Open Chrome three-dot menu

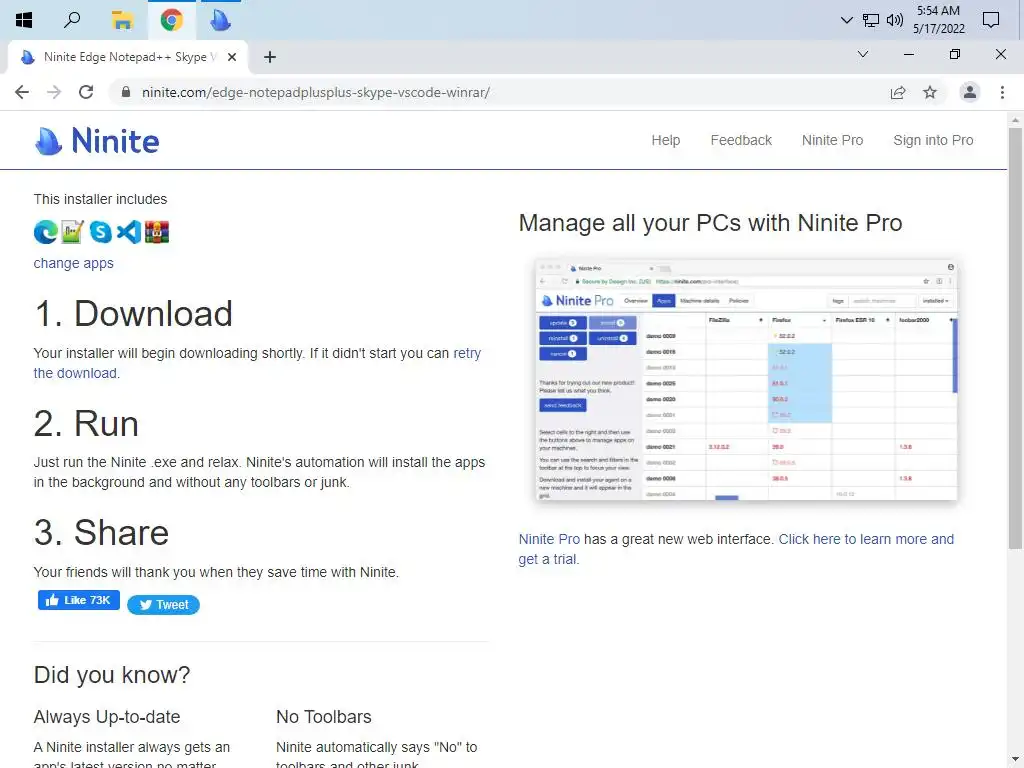(1002, 92)
